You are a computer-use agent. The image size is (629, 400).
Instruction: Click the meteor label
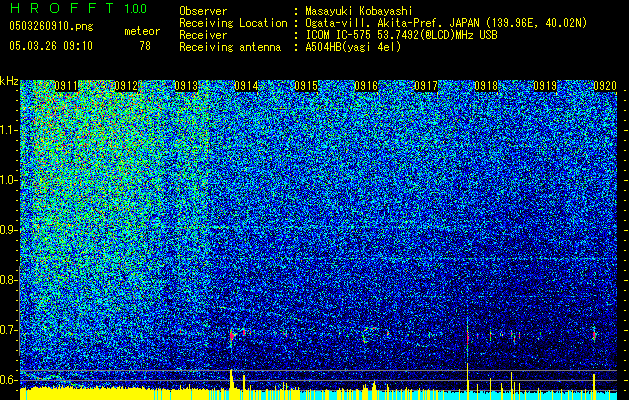pos(142,31)
